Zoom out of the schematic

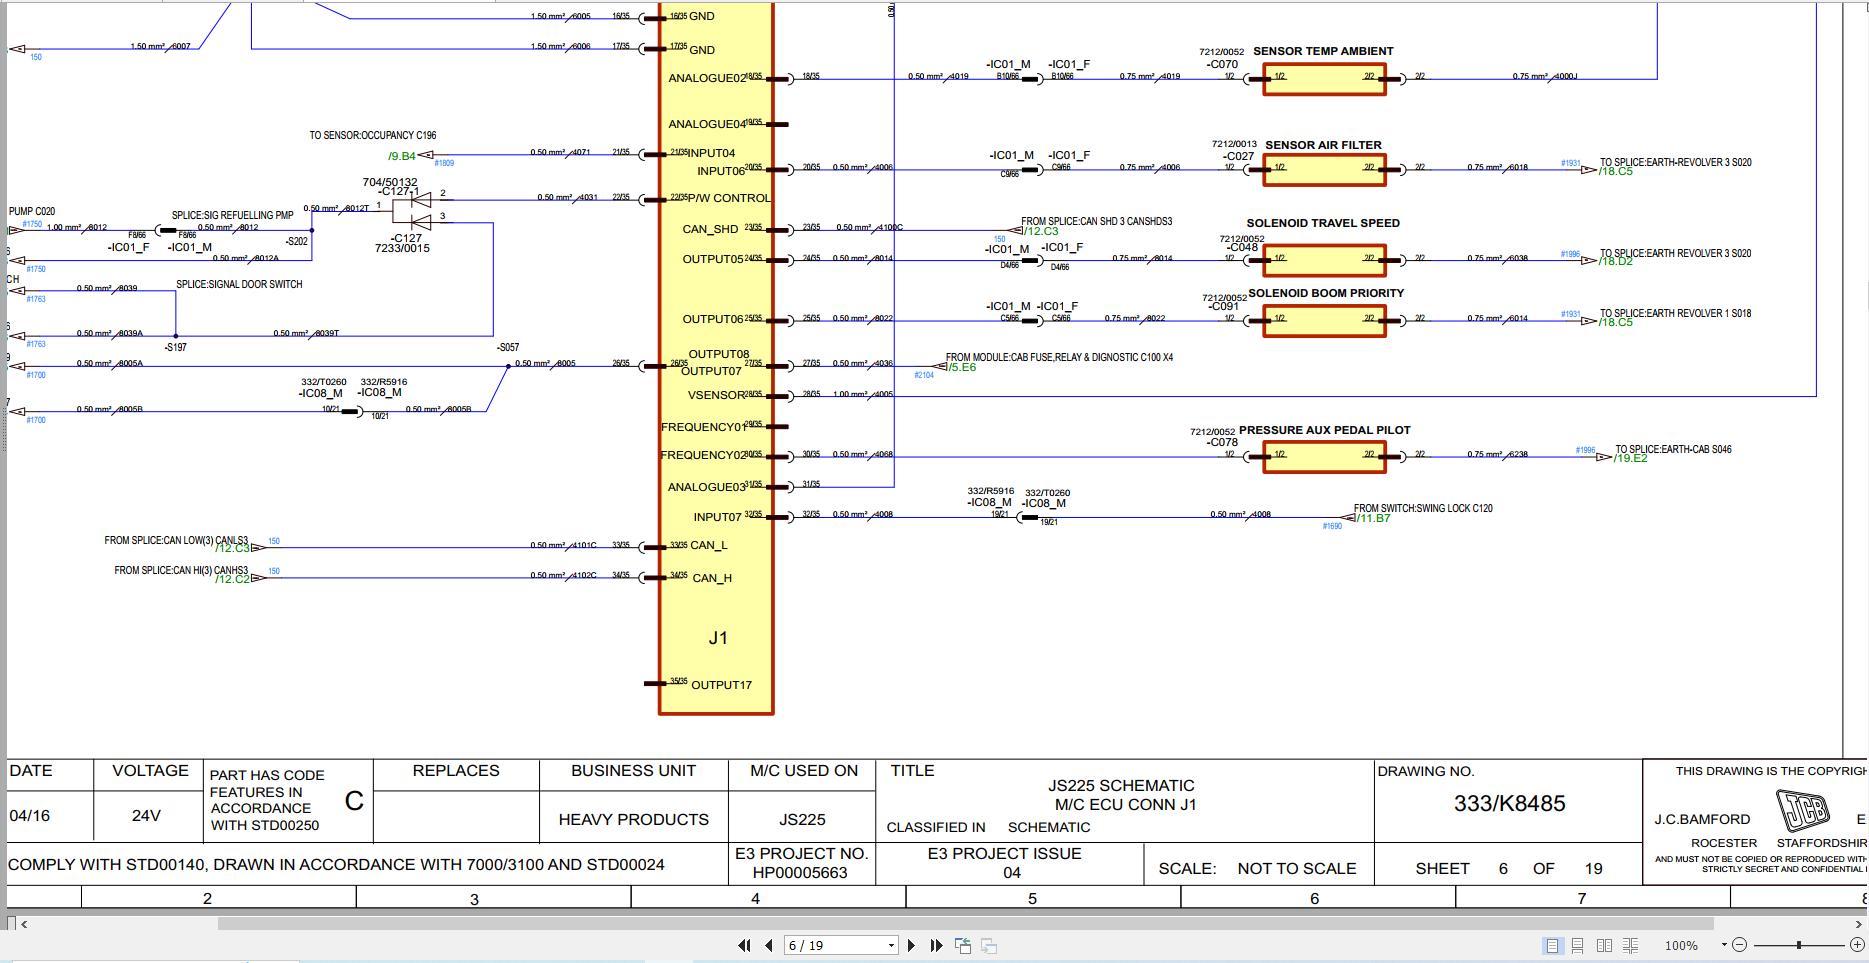click(x=1740, y=945)
